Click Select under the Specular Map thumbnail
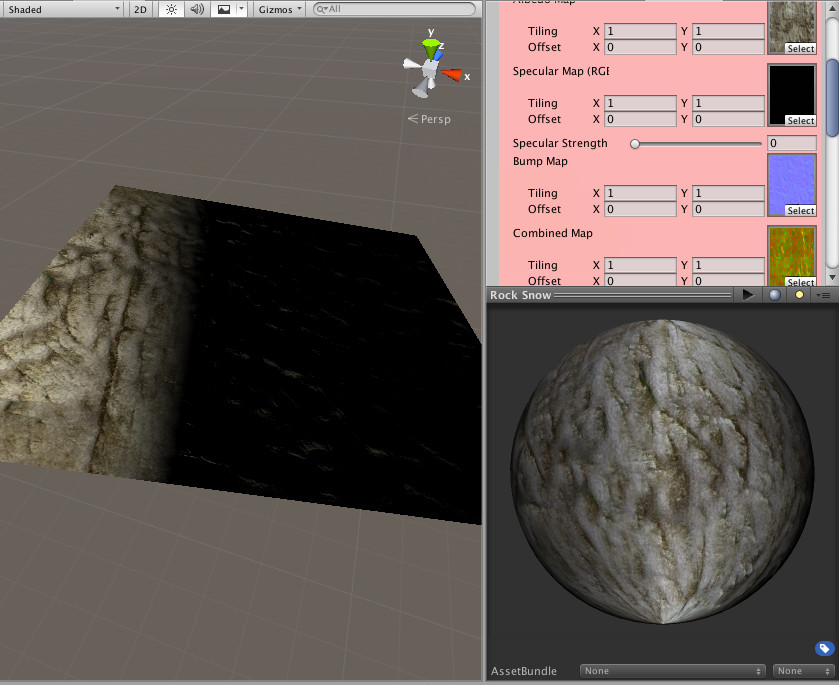Viewport: 839px width, 685px height. [x=800, y=121]
